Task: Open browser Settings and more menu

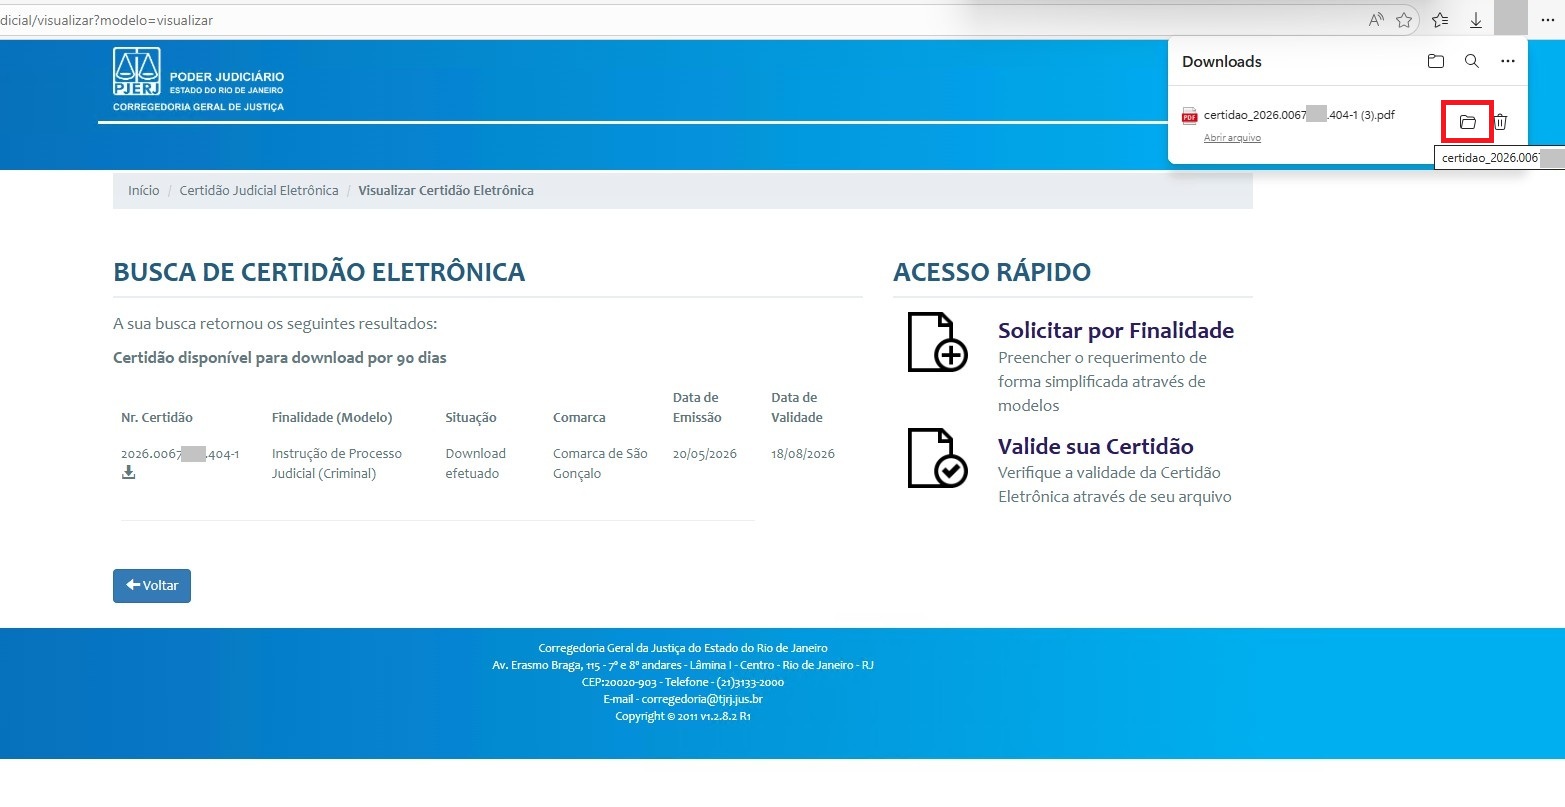Action: (1547, 20)
